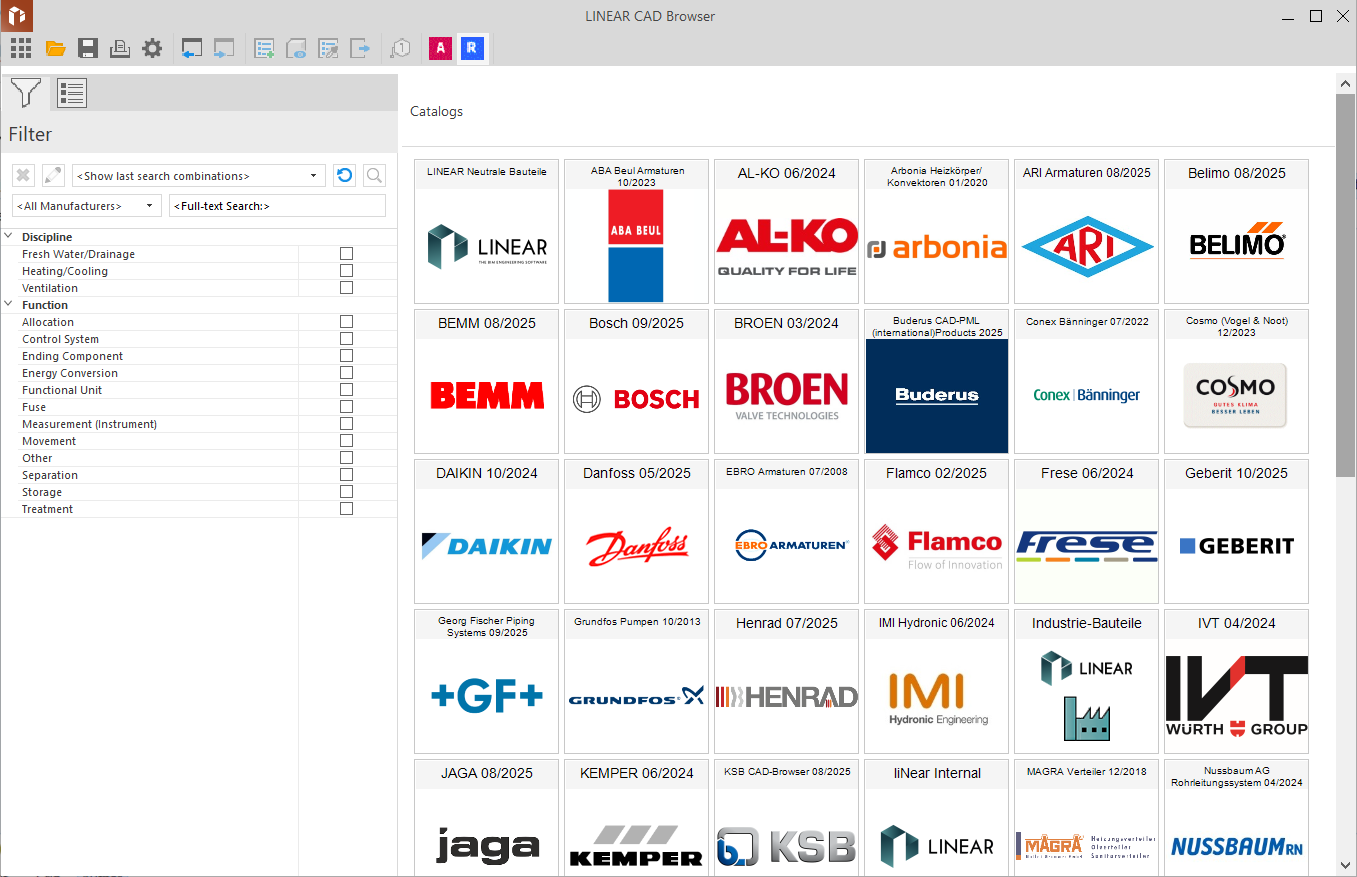The image size is (1357, 877).
Task: Check the Energy Conversion checkbox
Action: (346, 373)
